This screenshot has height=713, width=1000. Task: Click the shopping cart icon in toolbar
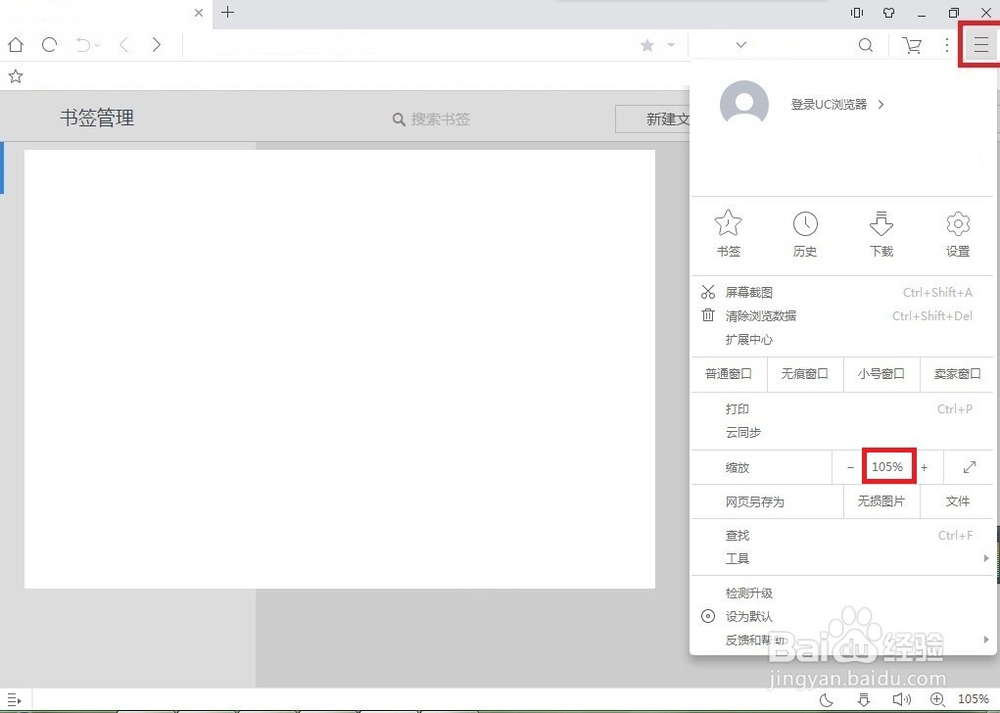(x=911, y=45)
